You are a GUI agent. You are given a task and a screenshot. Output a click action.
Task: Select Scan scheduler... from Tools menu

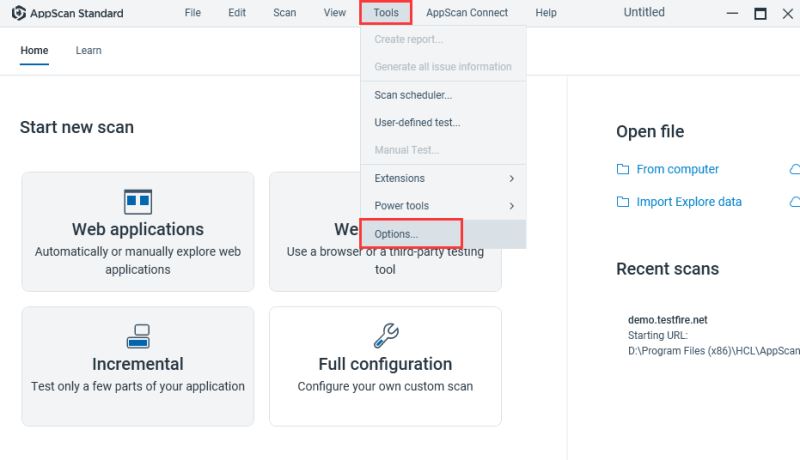443,95
